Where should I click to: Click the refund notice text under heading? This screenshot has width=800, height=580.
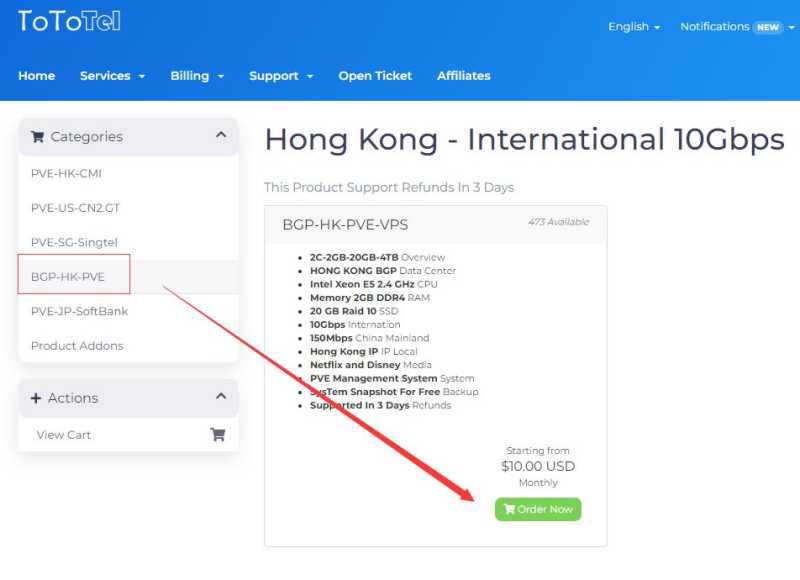pos(389,188)
